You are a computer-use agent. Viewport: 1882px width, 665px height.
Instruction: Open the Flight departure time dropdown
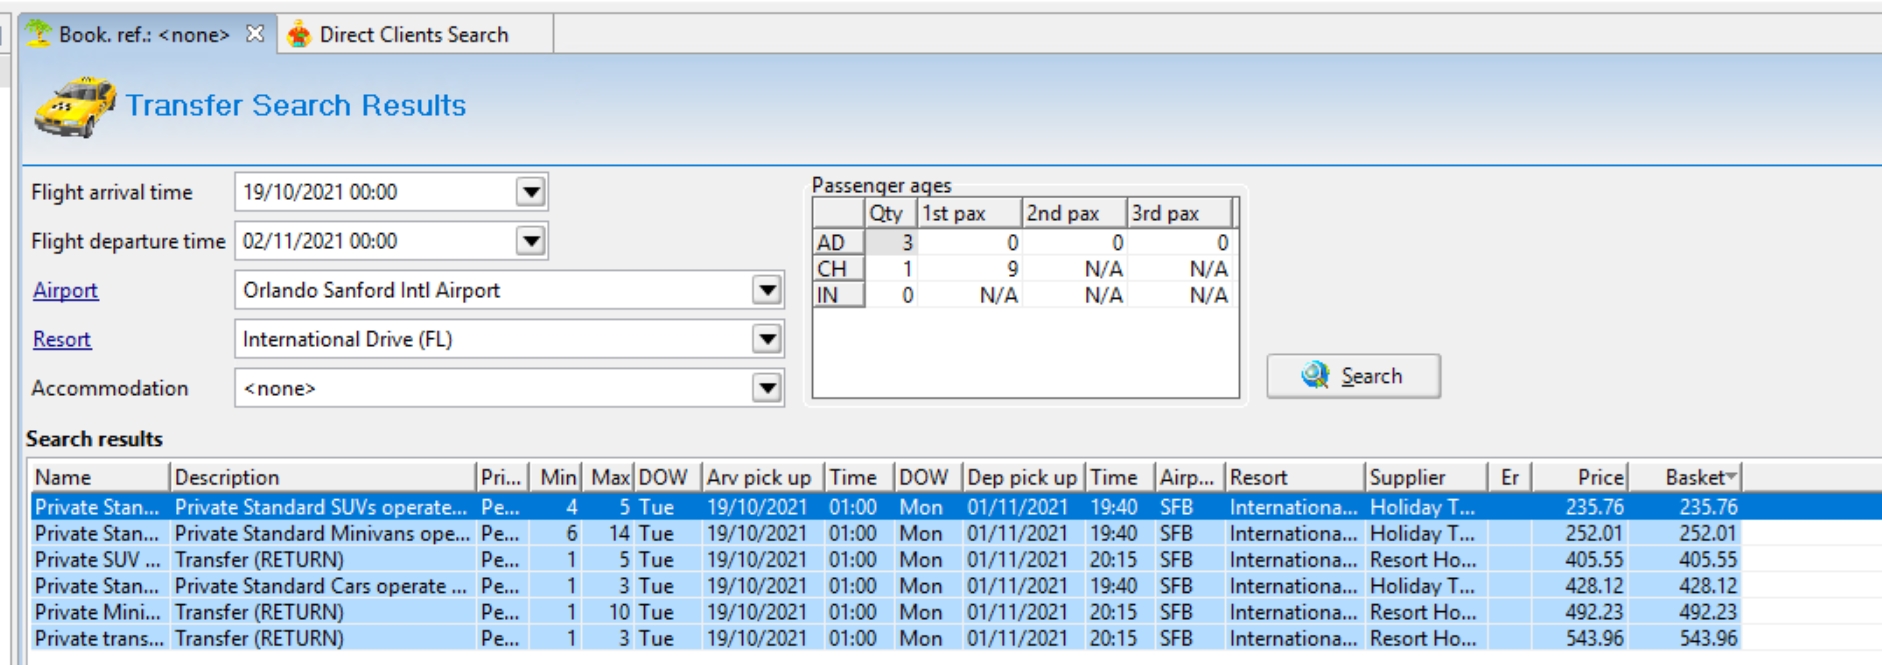531,240
